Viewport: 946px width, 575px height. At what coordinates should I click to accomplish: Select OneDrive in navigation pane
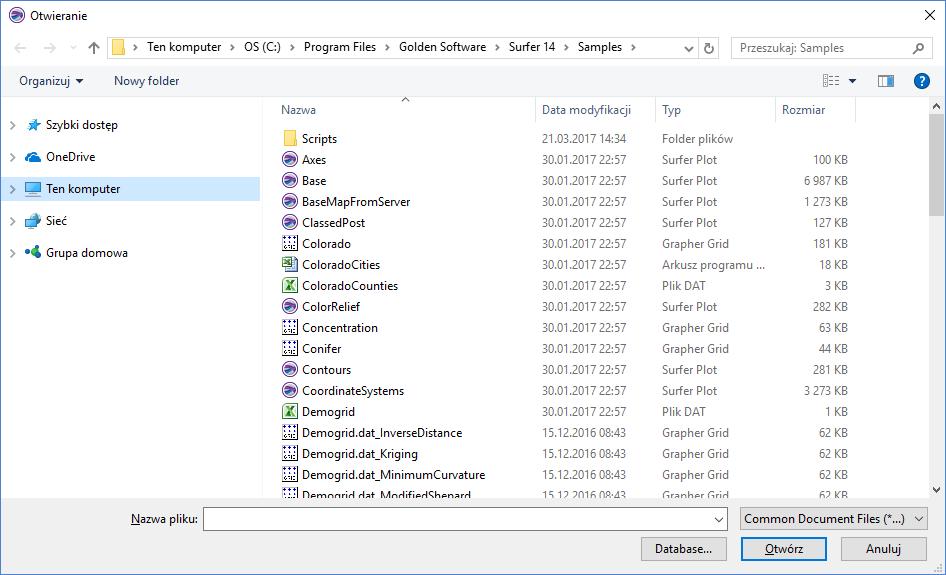[x=71, y=157]
